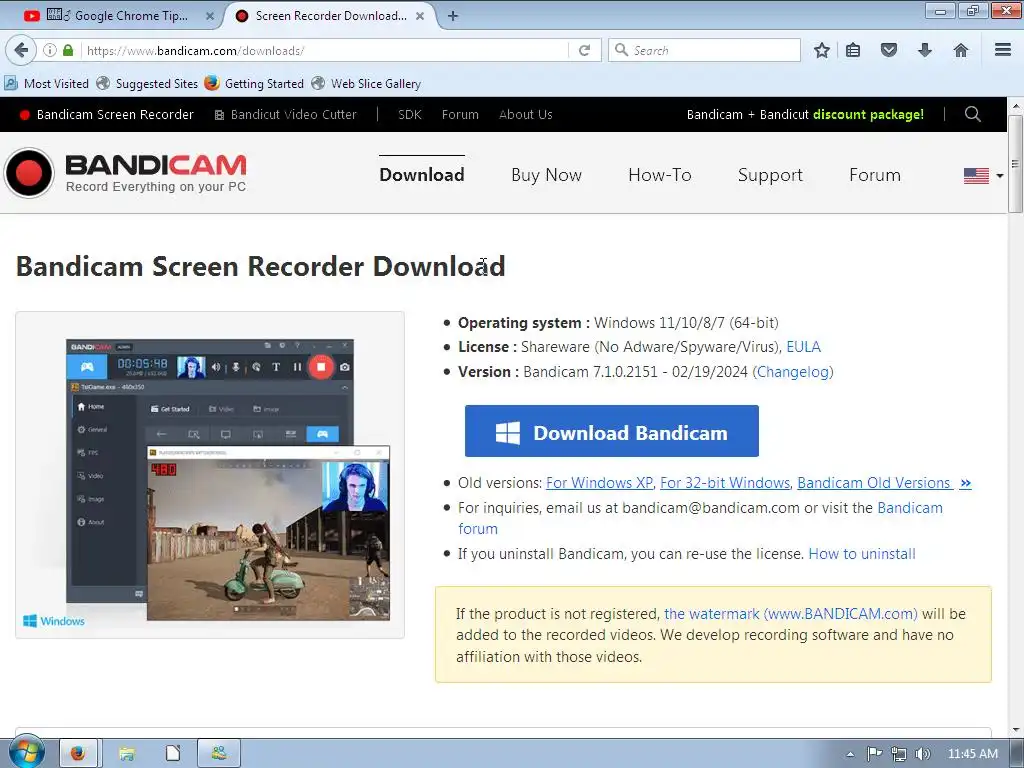
Task: Open a new tab with the plus button
Action: 453,16
